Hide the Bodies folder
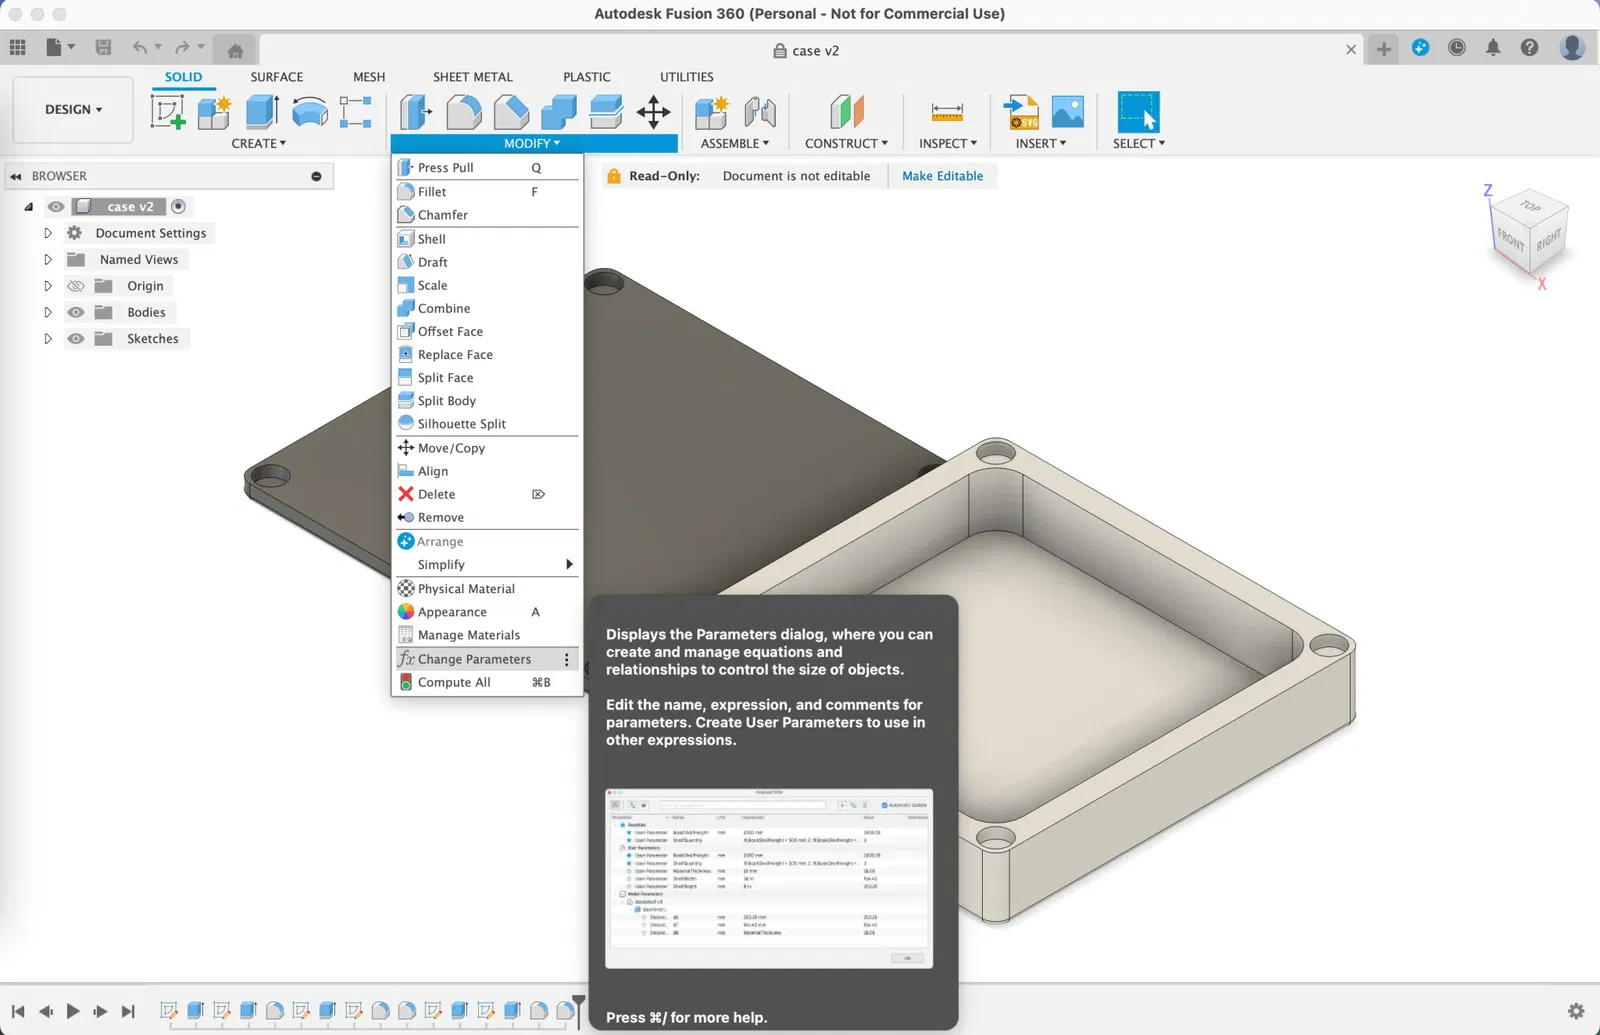 (76, 312)
